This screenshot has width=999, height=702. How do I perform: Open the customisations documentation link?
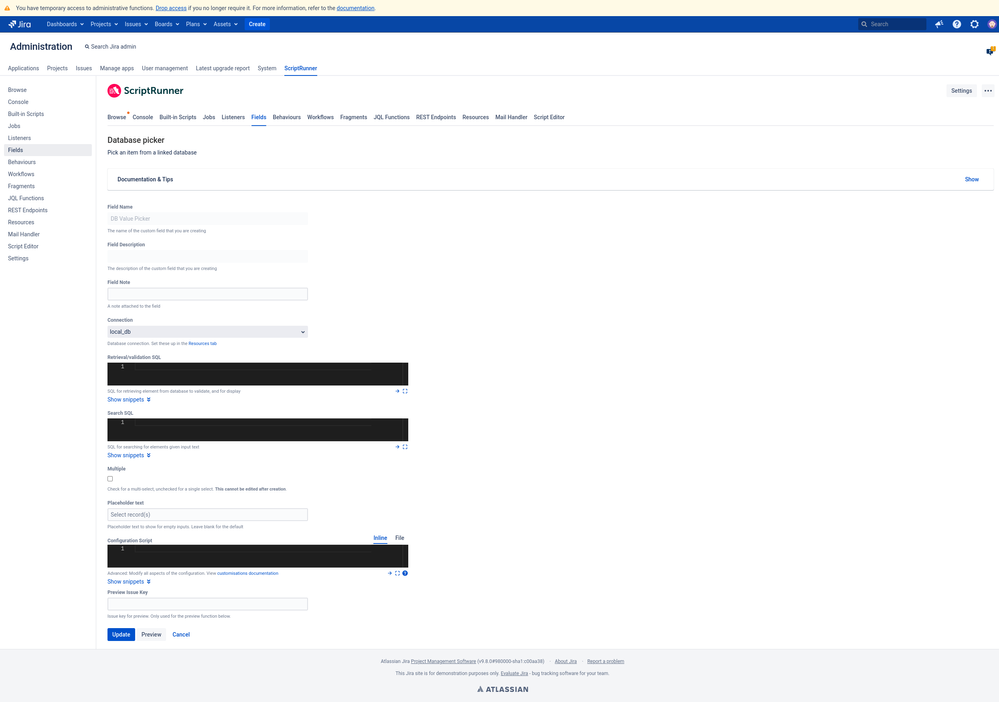[x=248, y=573]
